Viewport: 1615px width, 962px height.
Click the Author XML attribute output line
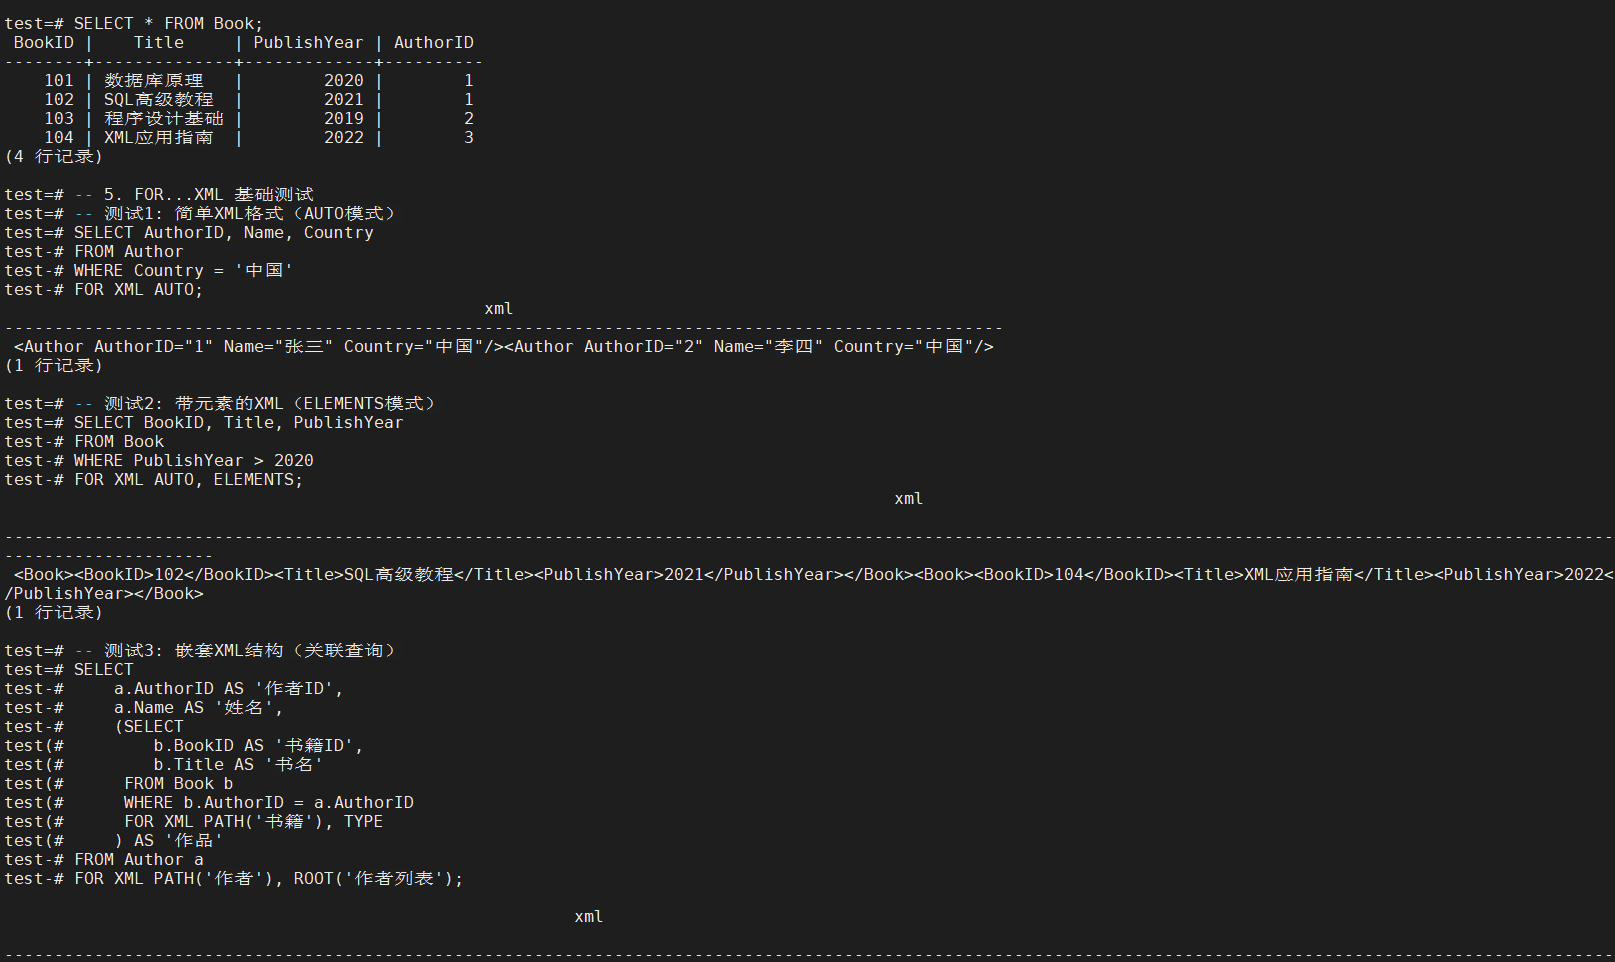coord(503,346)
